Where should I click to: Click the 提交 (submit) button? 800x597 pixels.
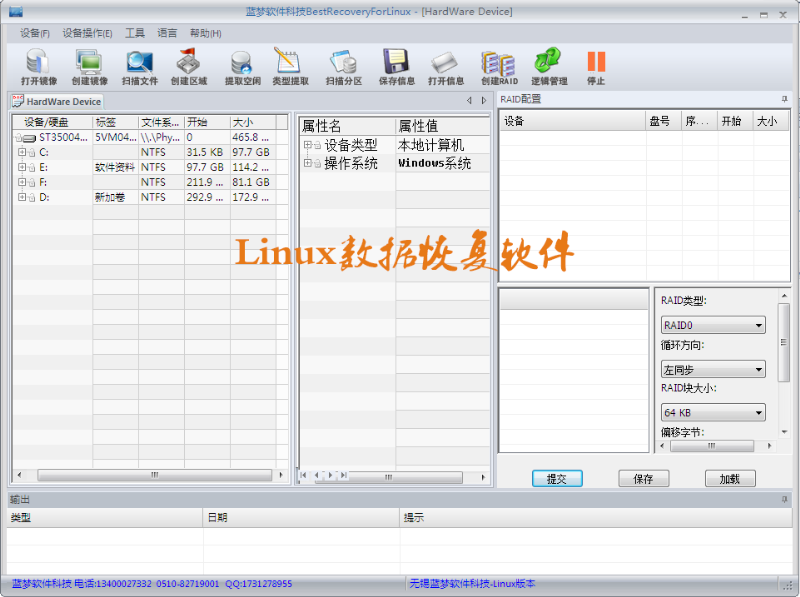pos(557,479)
